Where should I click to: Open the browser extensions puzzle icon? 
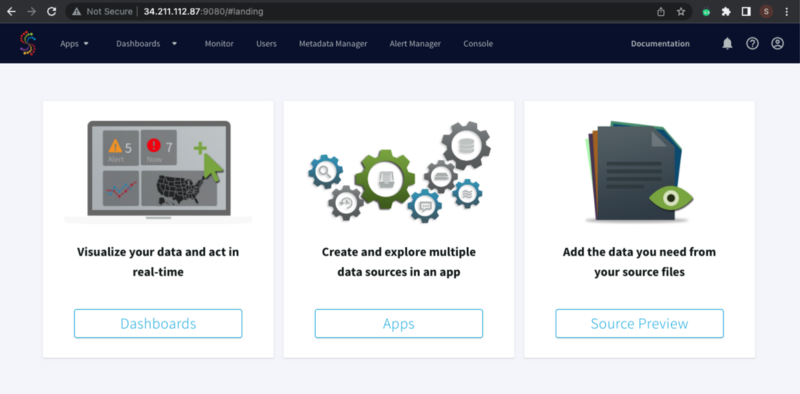point(726,11)
